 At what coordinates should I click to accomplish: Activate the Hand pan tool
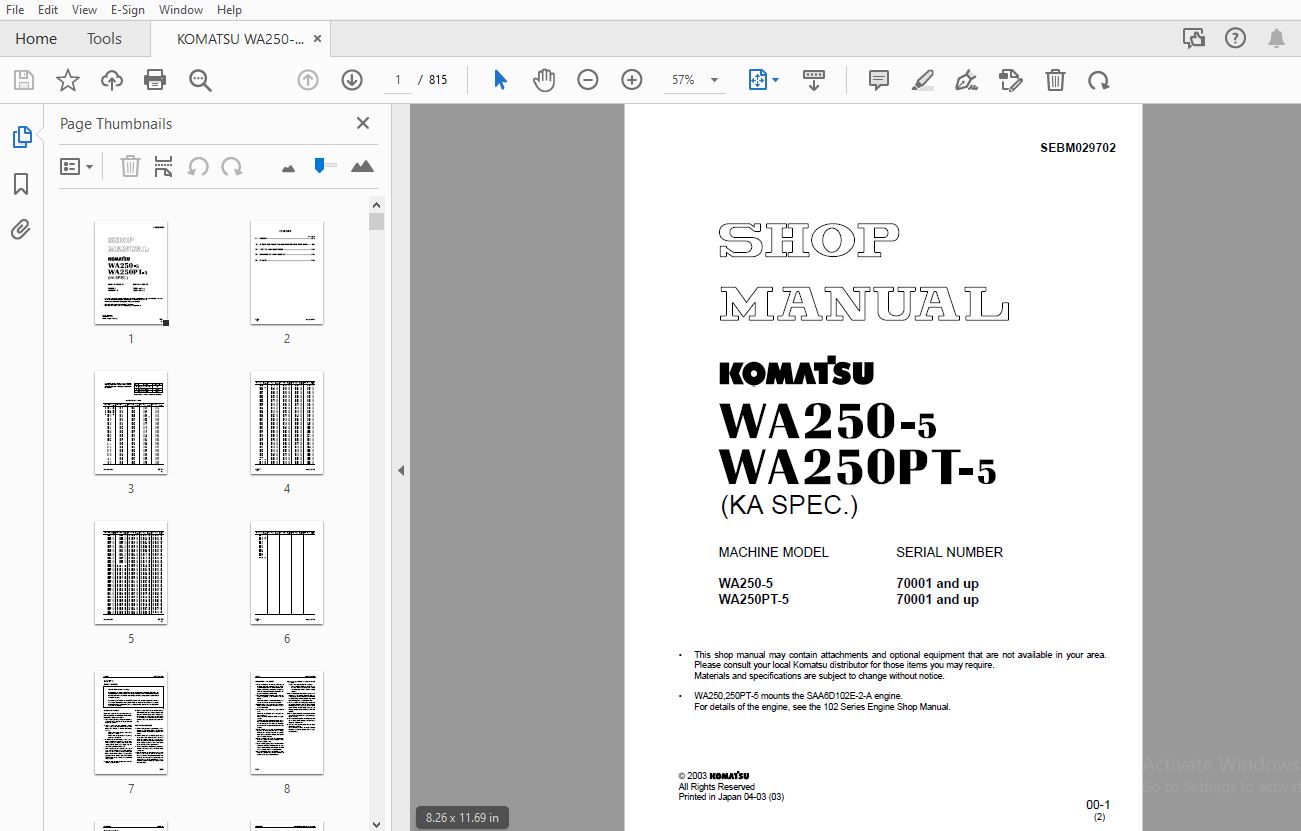click(x=544, y=80)
